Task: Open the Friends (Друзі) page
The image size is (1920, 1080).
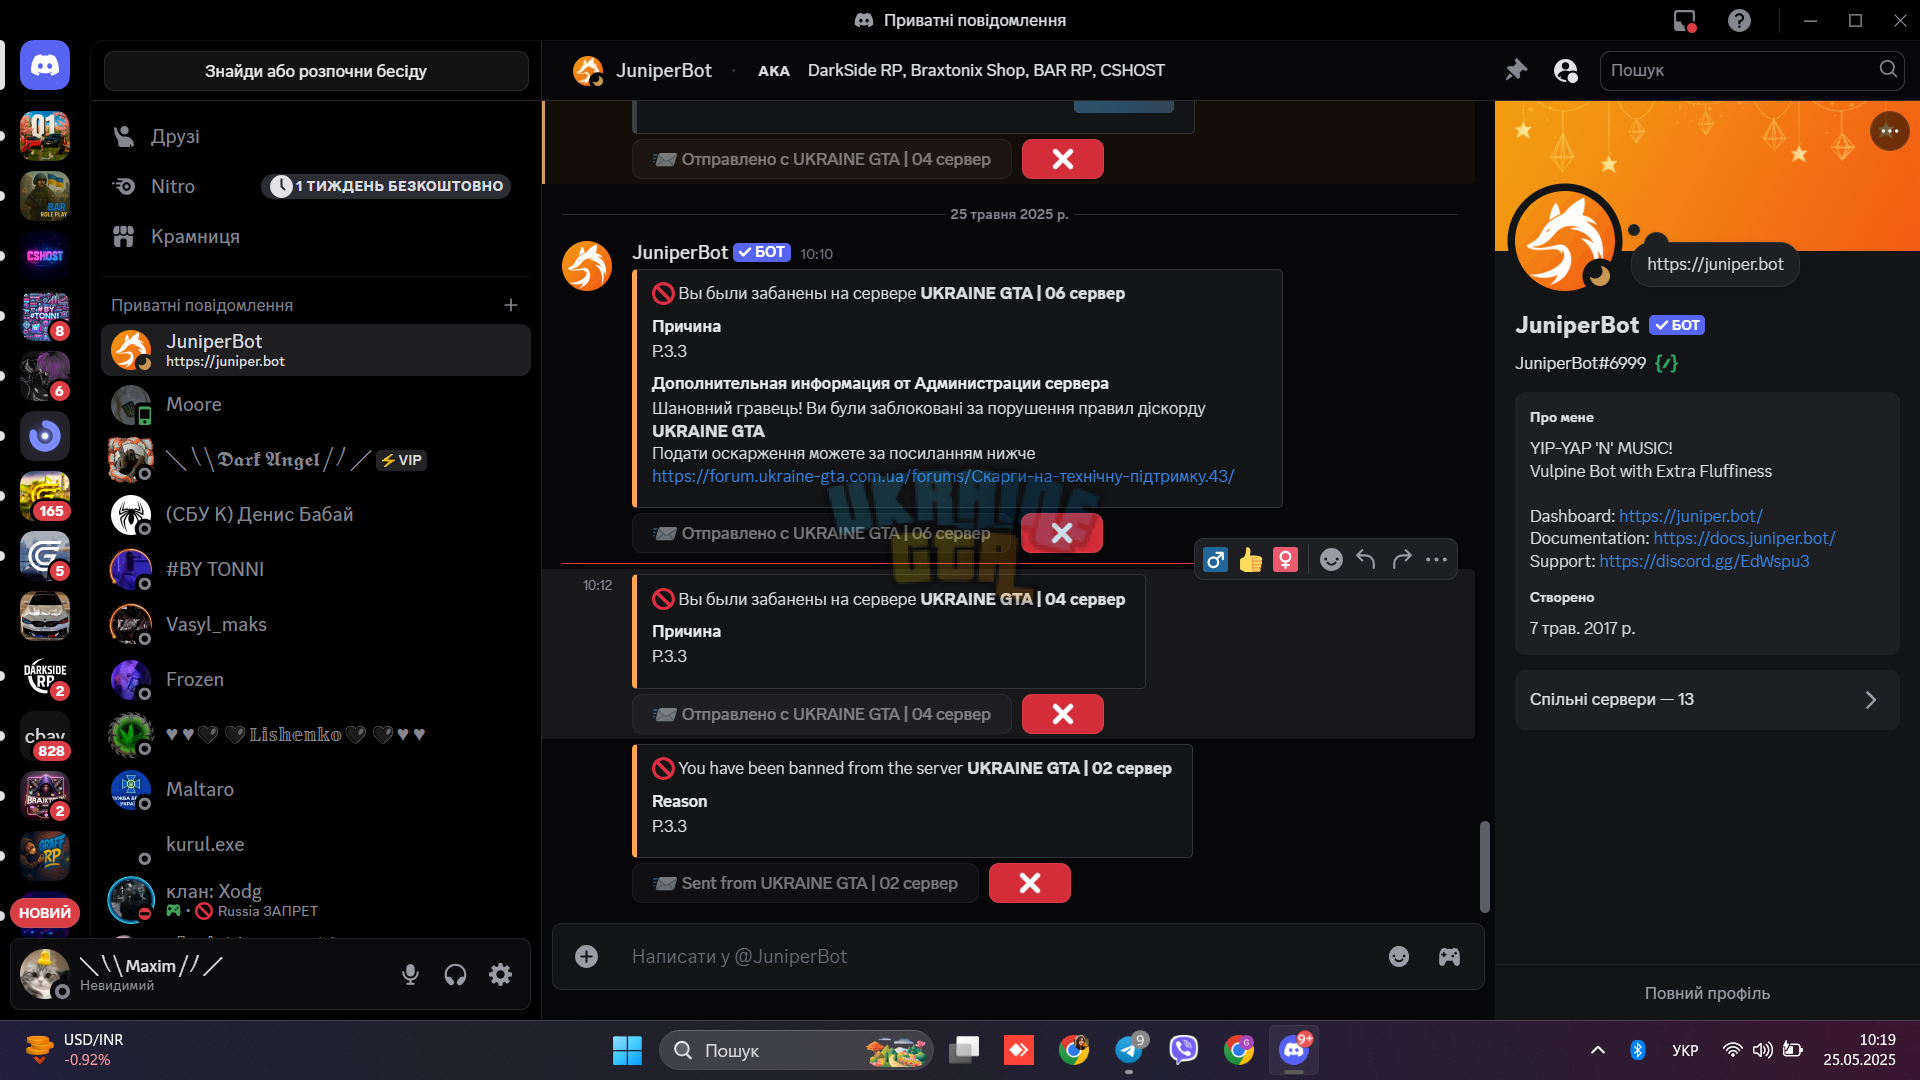Action: point(316,136)
